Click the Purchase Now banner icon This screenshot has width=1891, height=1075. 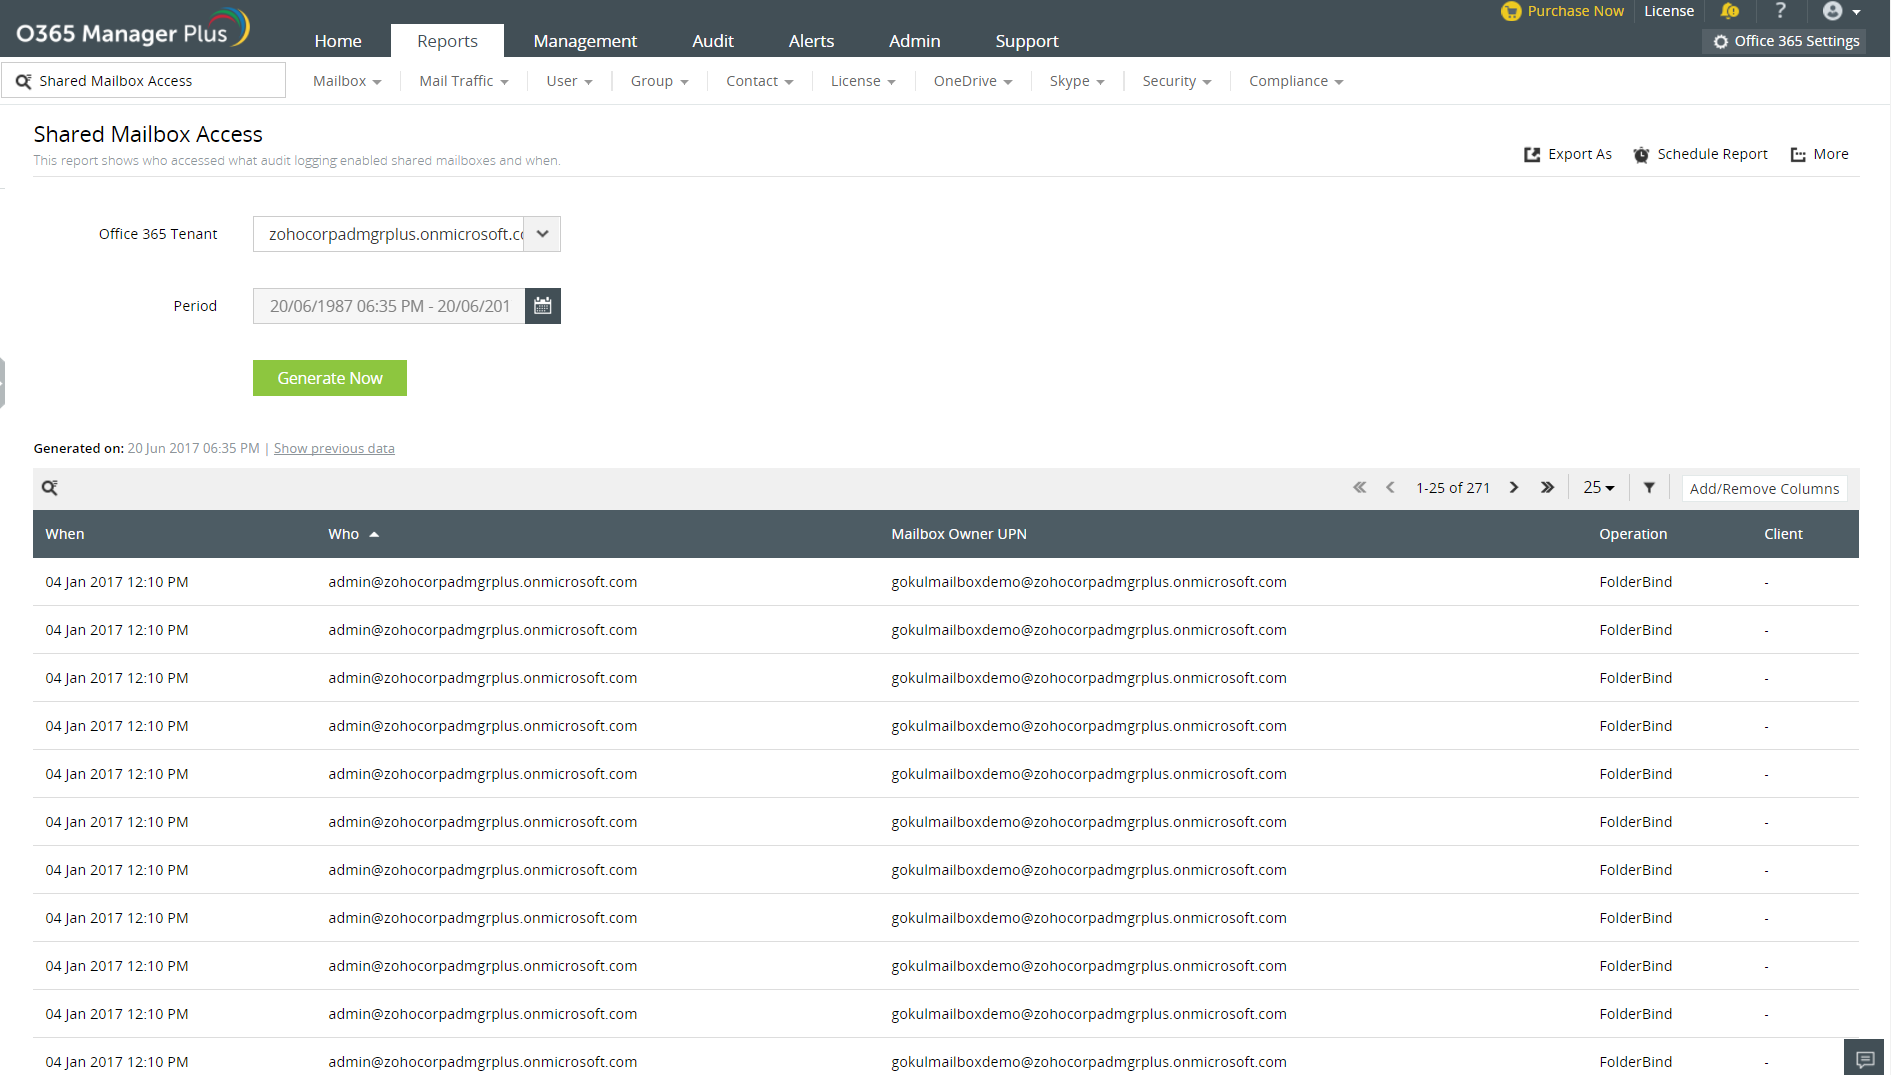[1511, 11]
